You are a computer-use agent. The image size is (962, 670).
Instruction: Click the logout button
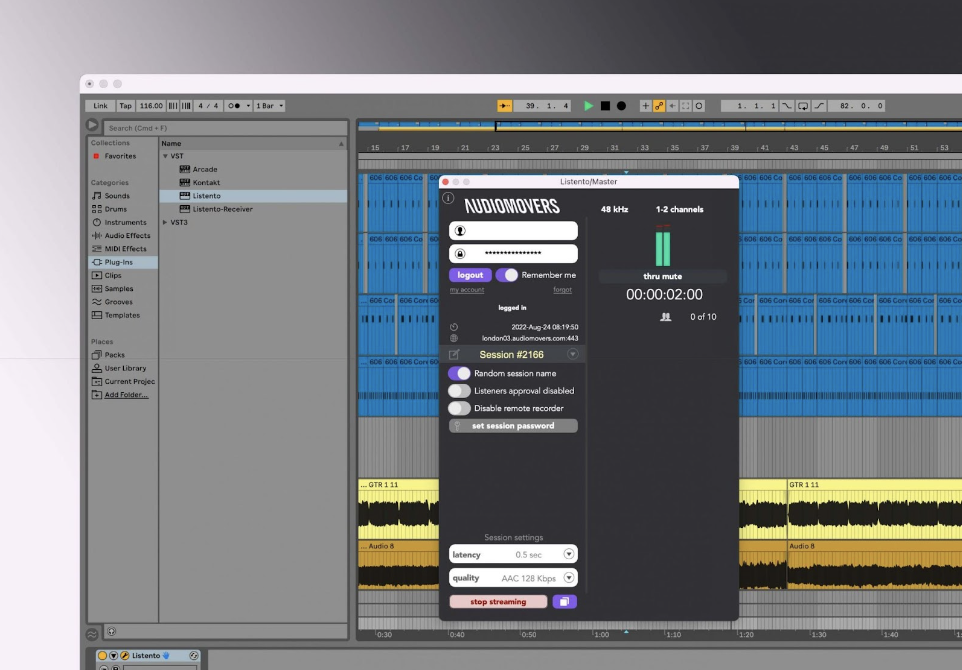pyautogui.click(x=471, y=275)
